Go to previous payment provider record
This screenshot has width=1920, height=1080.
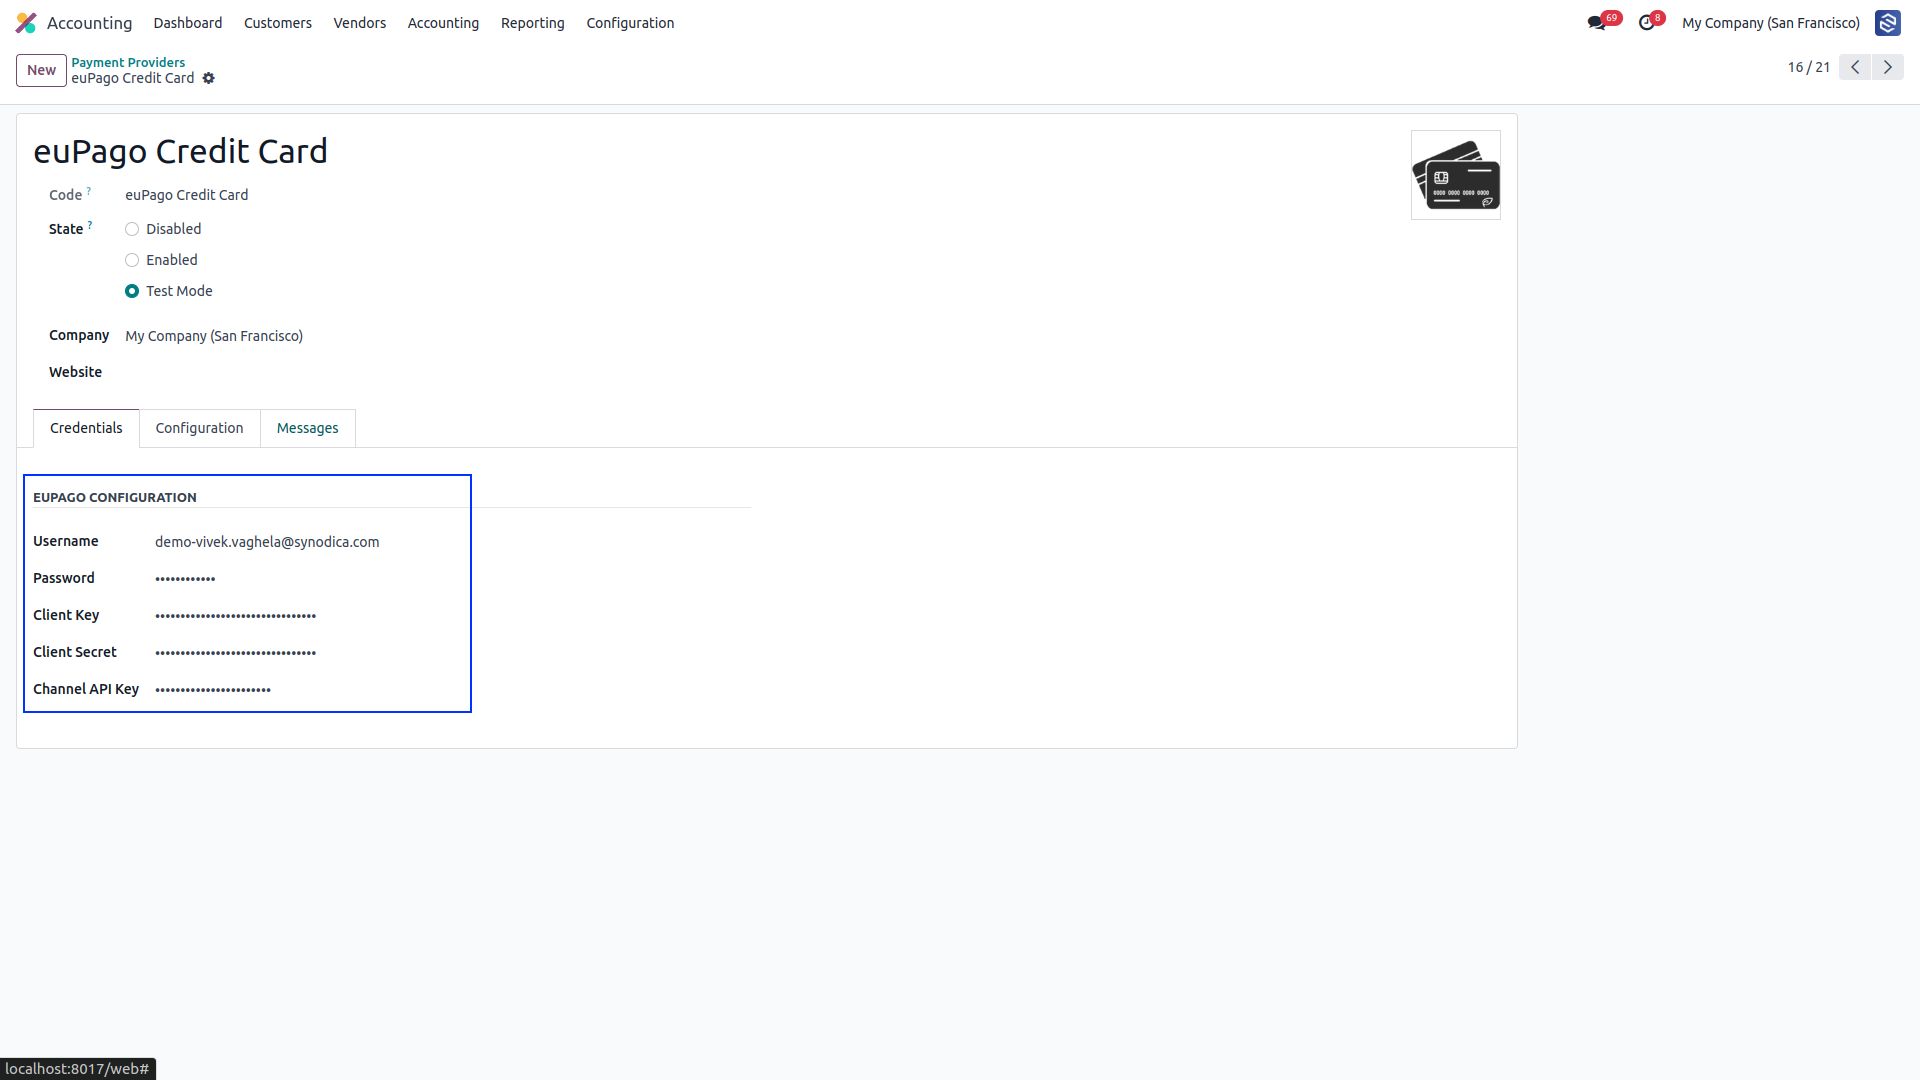coord(1855,67)
